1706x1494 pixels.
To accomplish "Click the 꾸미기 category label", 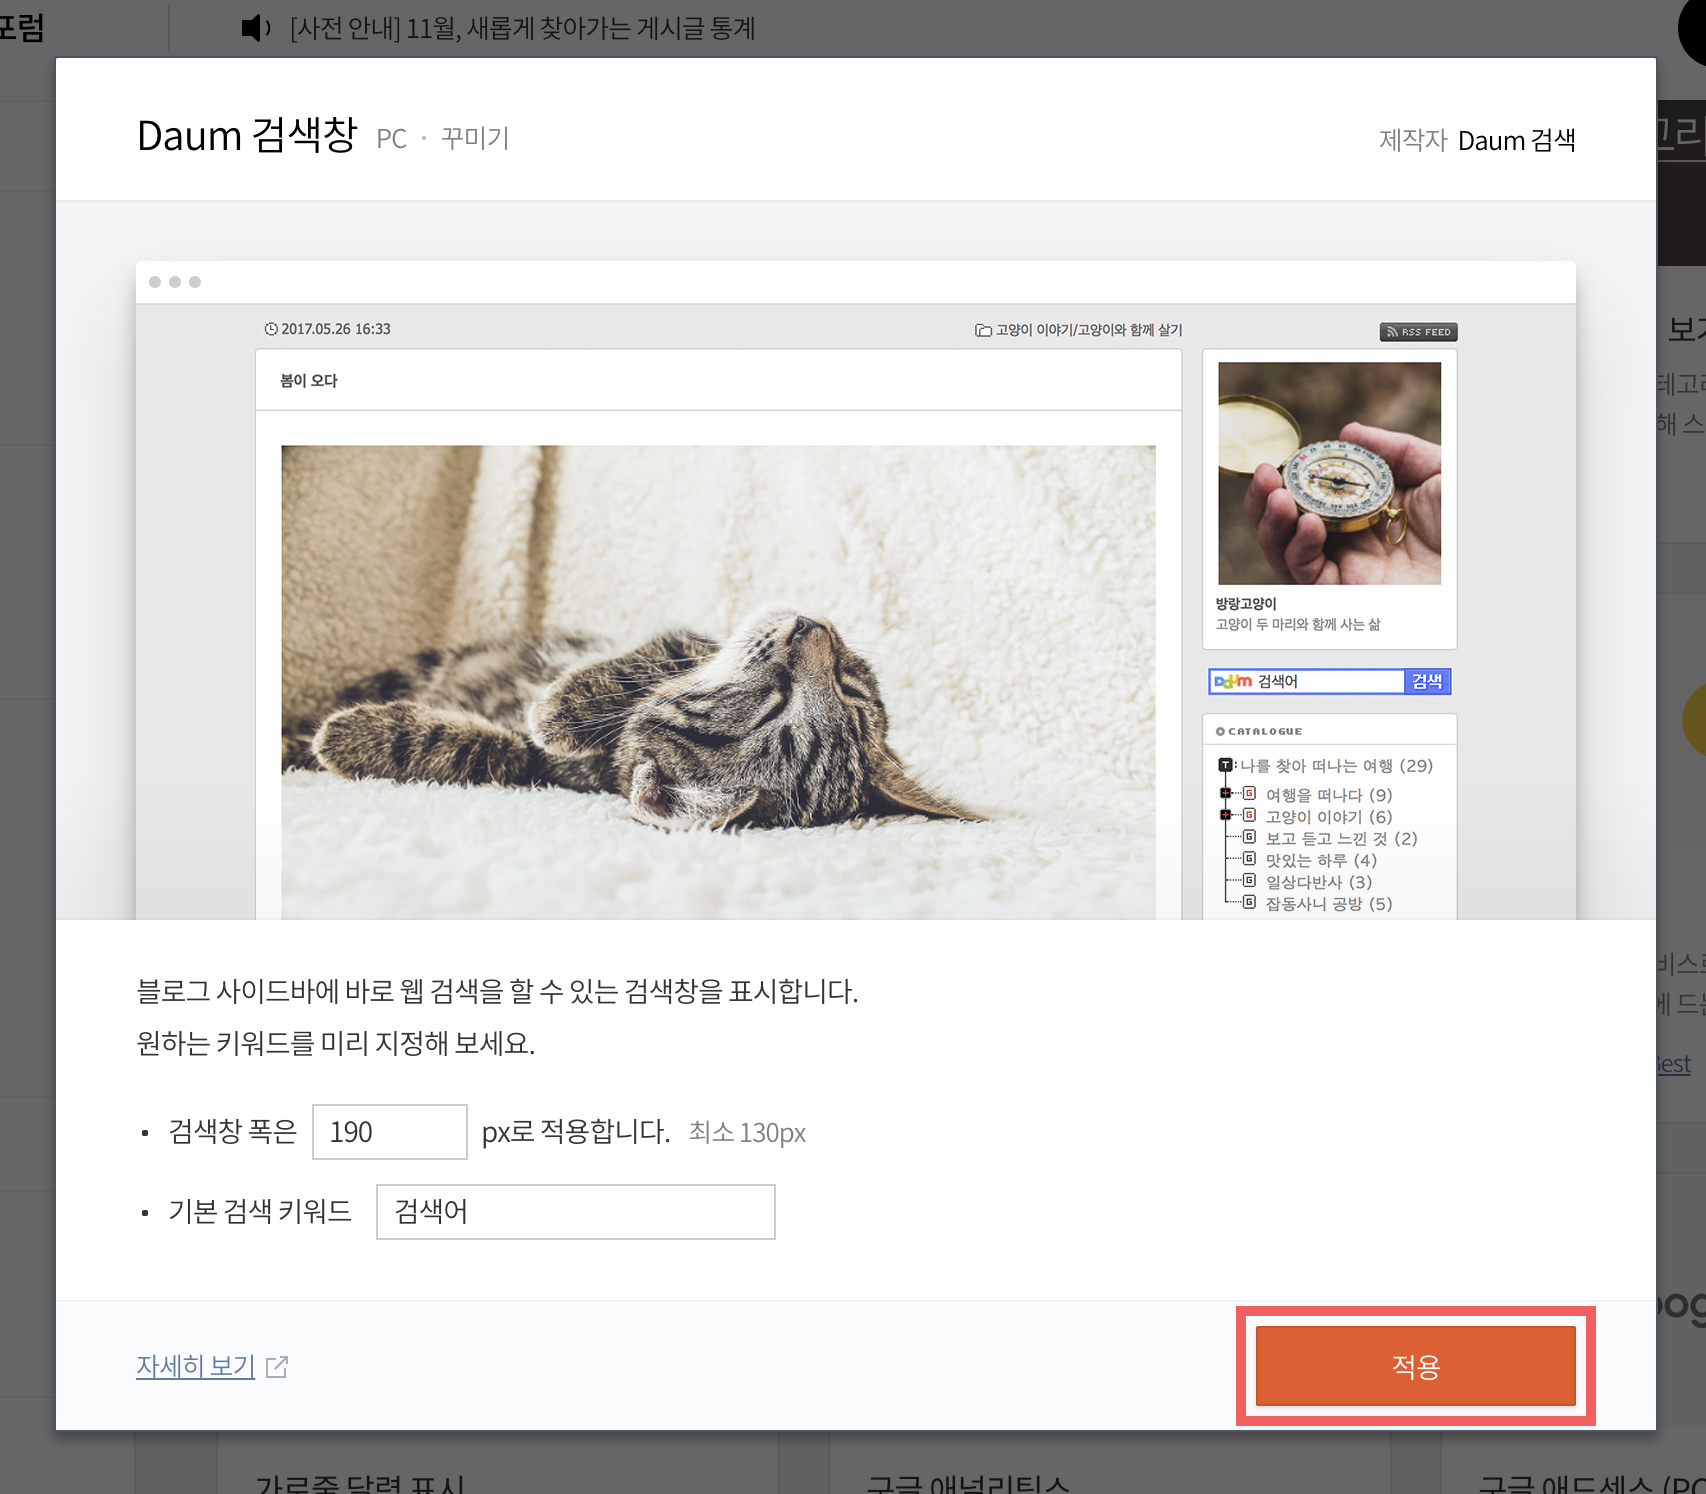I will [476, 138].
